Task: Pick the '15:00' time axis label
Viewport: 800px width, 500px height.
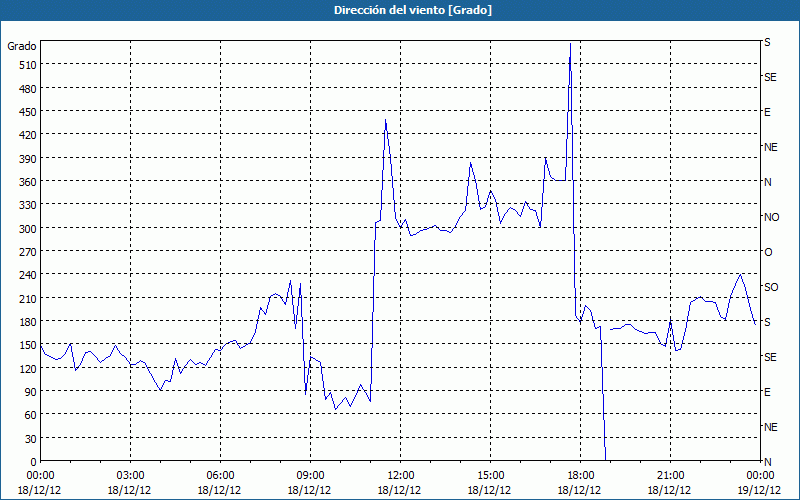Action: coord(490,476)
